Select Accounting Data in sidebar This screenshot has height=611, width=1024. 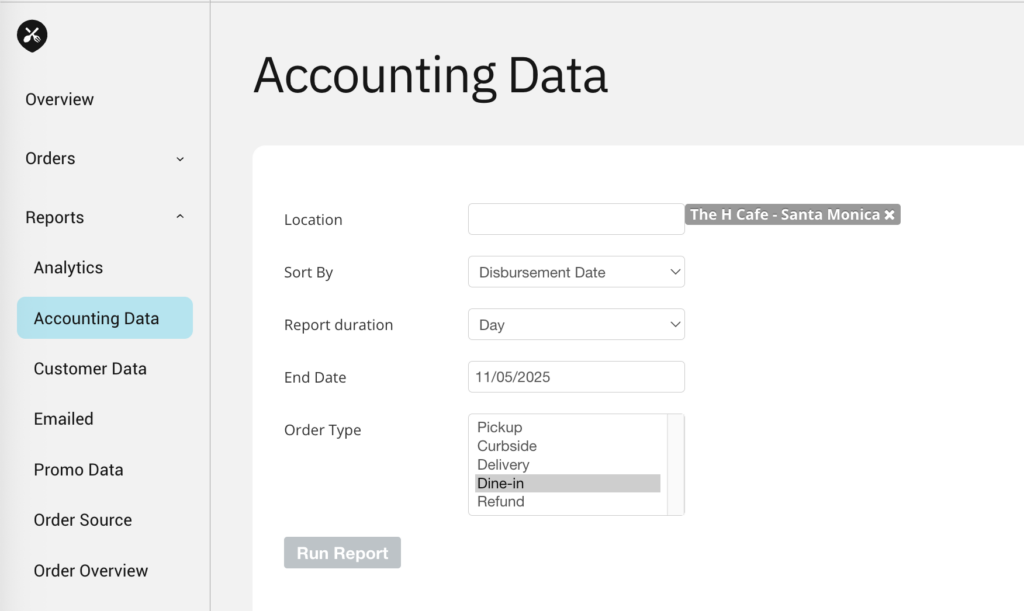(104, 318)
